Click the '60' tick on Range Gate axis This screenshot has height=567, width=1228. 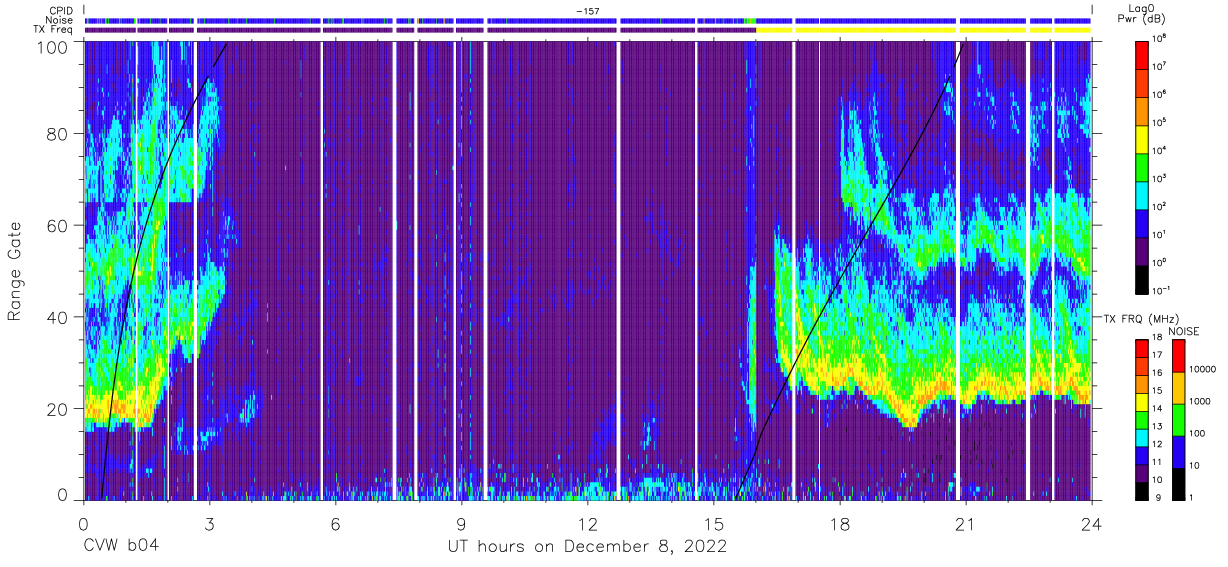(59, 226)
